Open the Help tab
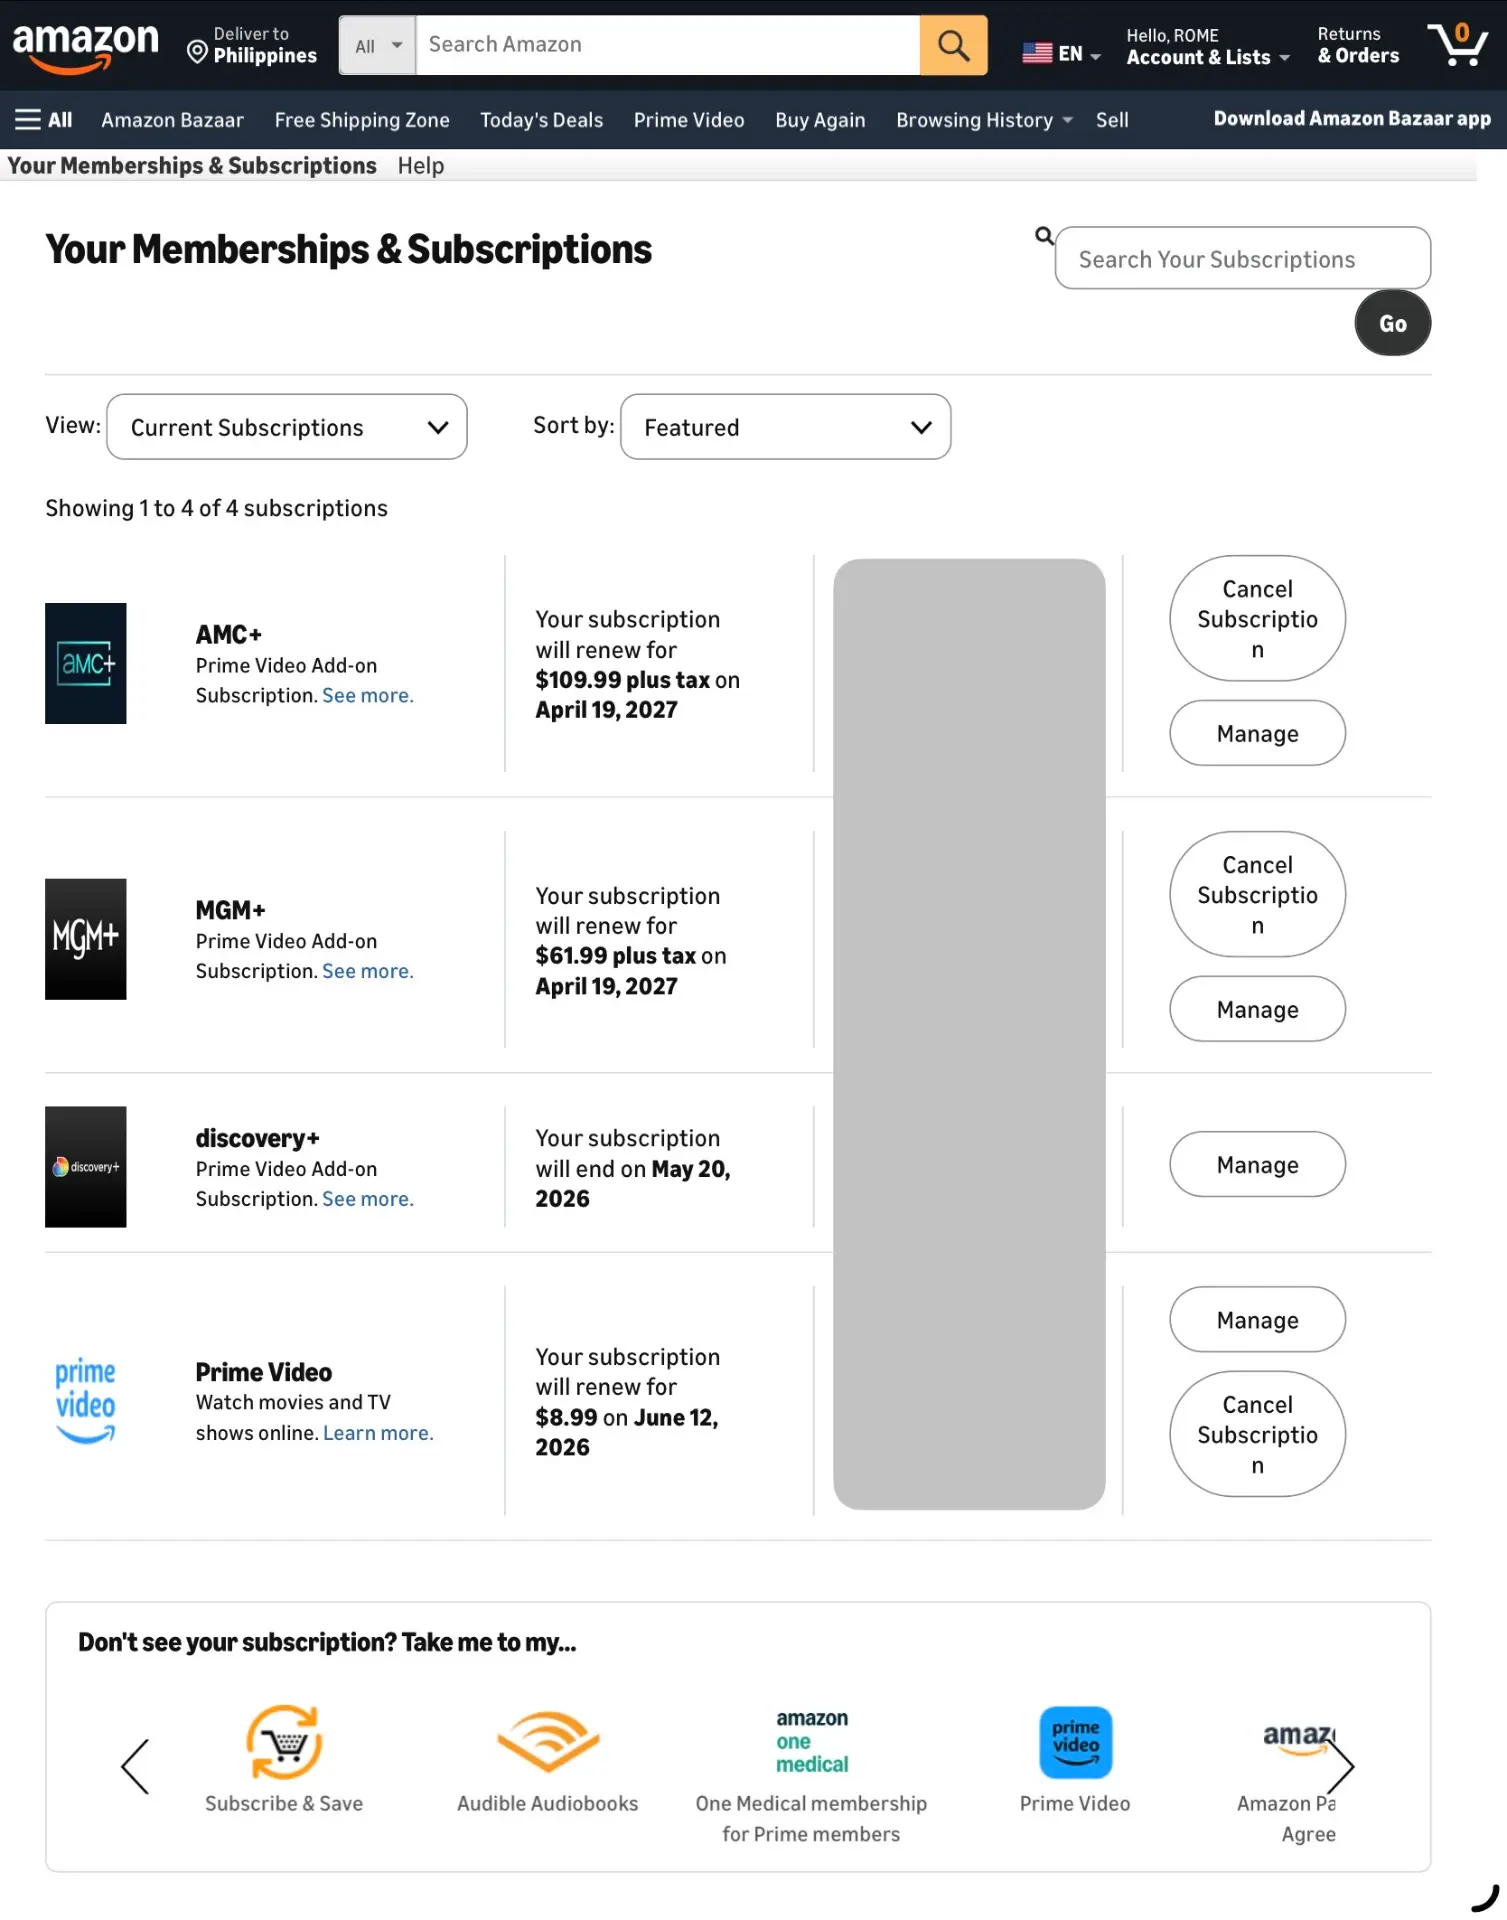 (x=421, y=166)
